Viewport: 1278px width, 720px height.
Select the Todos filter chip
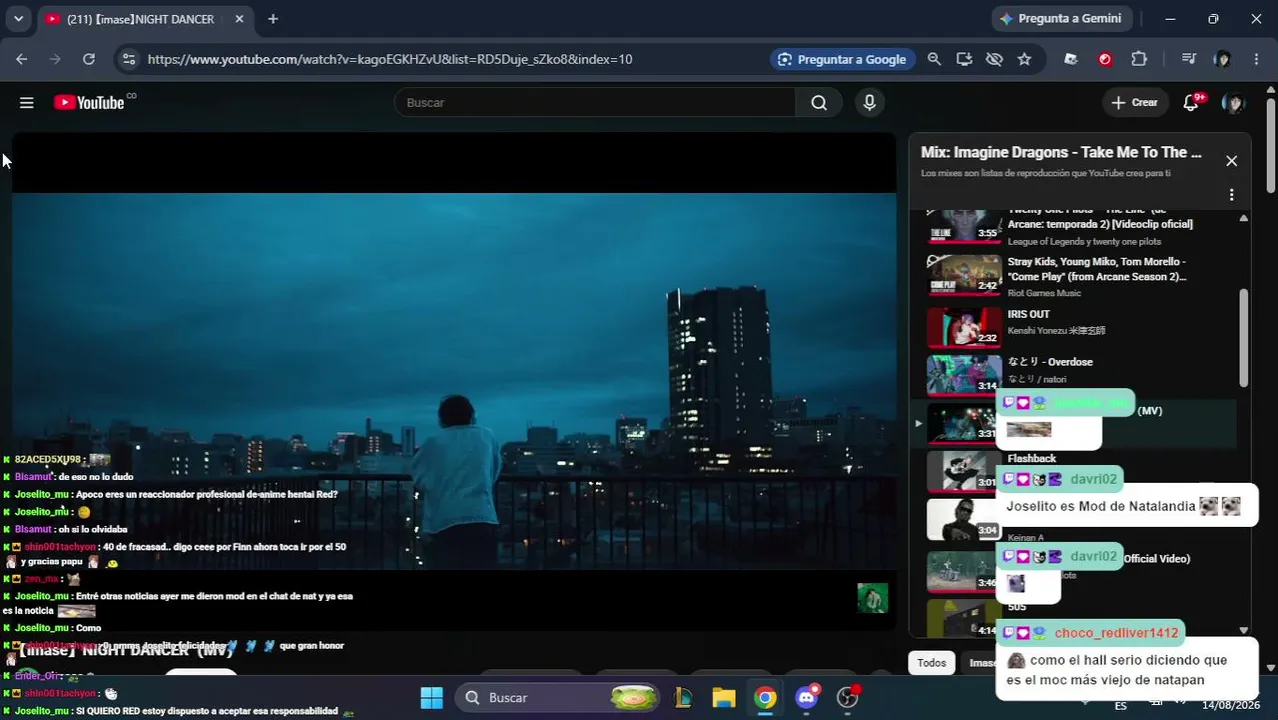click(931, 662)
